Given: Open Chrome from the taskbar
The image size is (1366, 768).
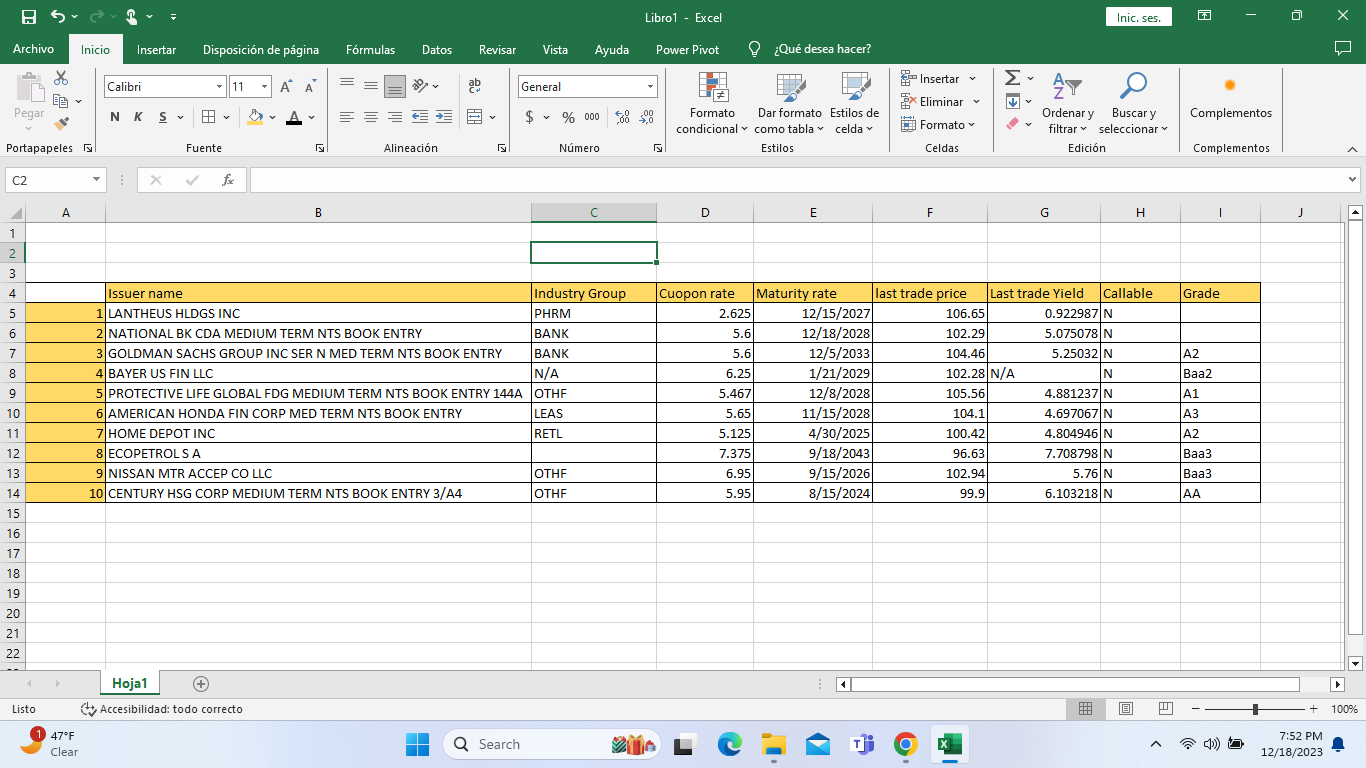Looking at the screenshot, I should coord(906,744).
